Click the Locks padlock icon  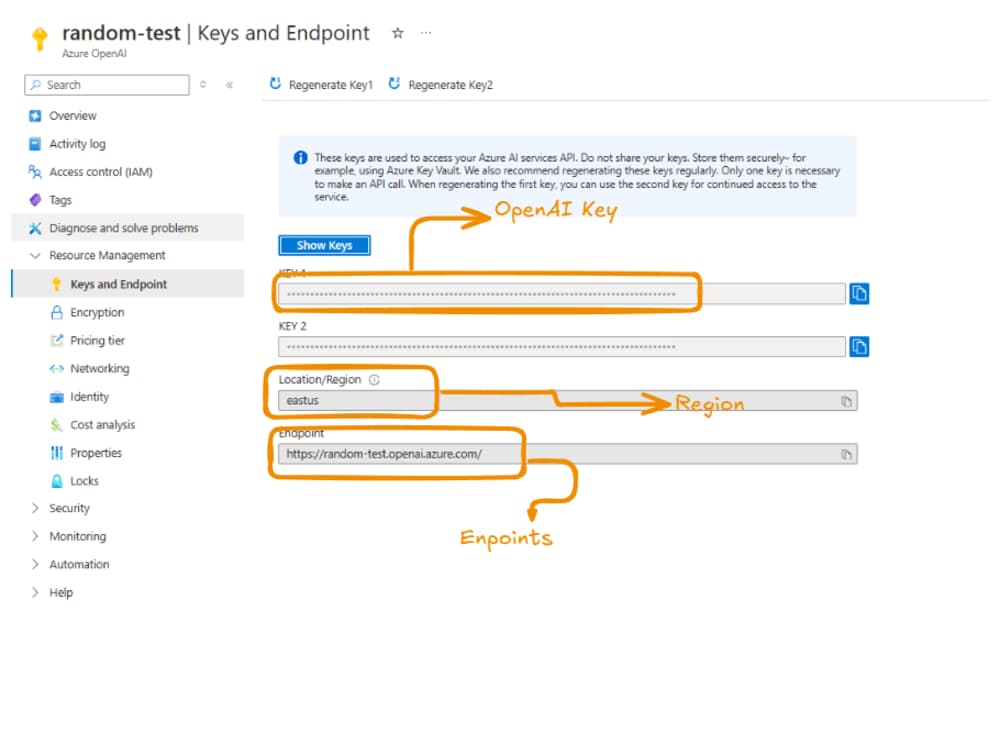pos(57,480)
